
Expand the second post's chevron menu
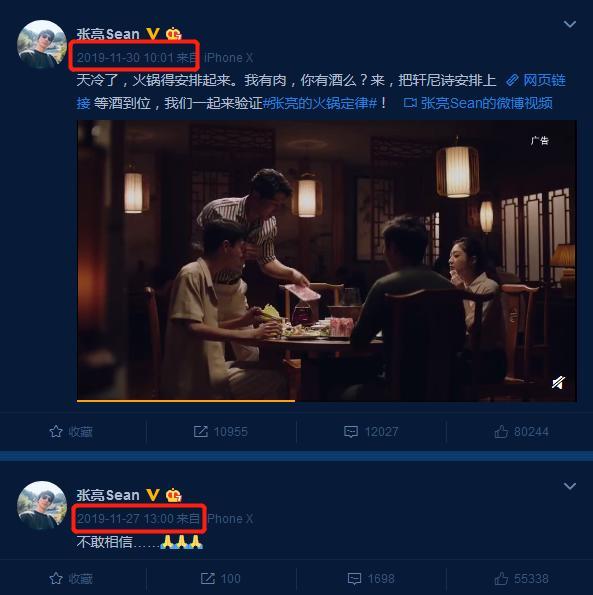(569, 486)
